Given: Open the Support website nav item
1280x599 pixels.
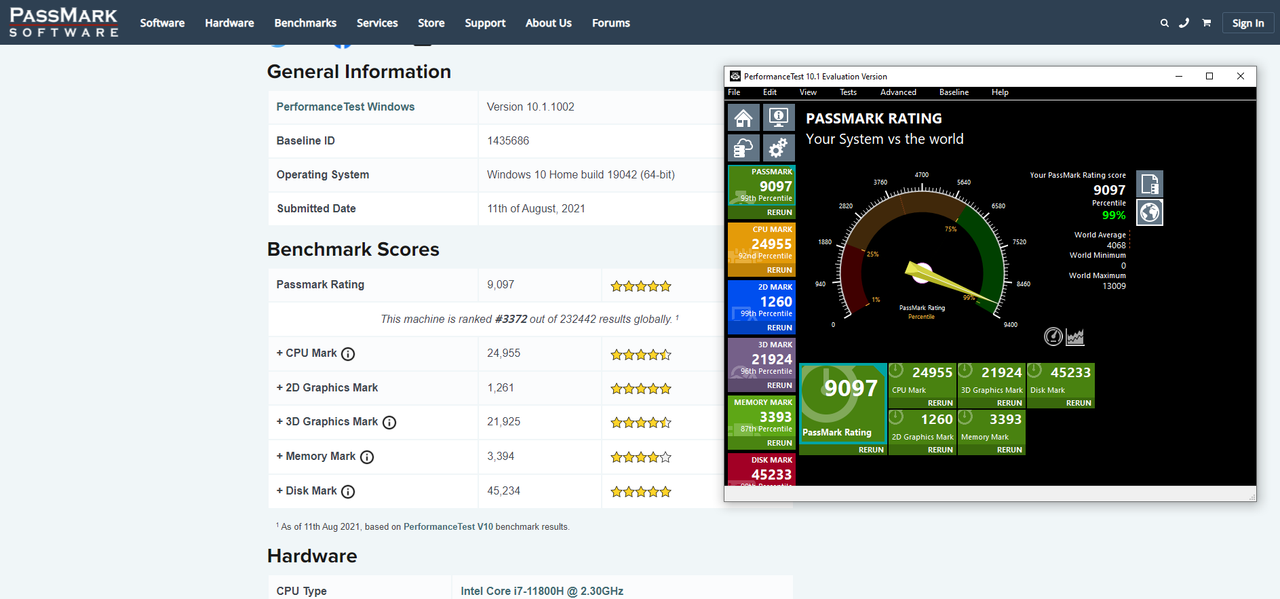Looking at the screenshot, I should (485, 23).
